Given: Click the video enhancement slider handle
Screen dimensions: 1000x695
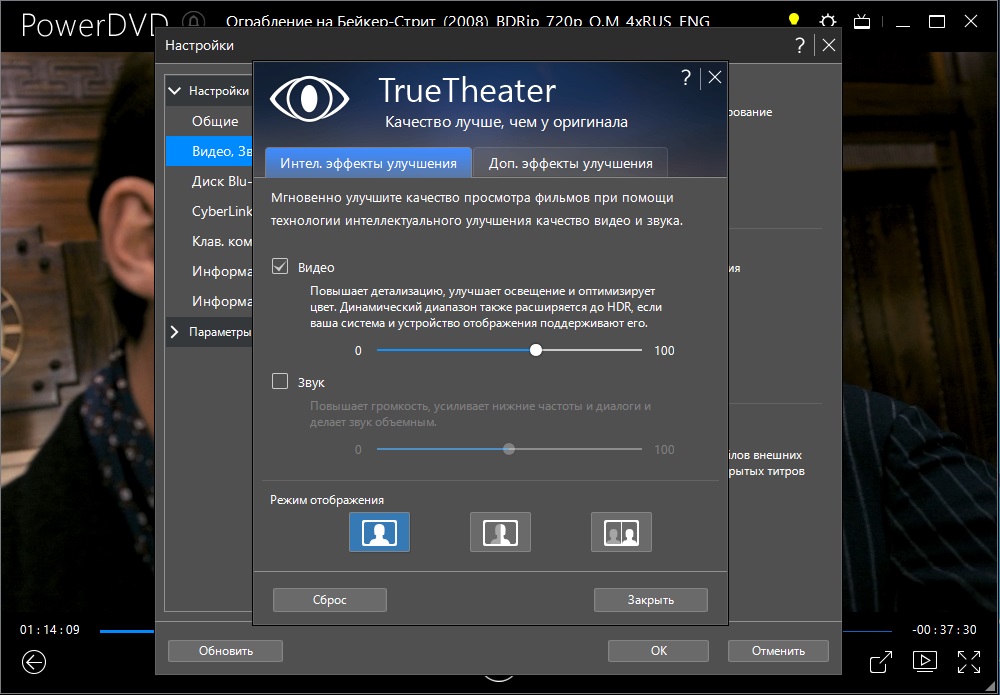Looking at the screenshot, I should tap(536, 350).
